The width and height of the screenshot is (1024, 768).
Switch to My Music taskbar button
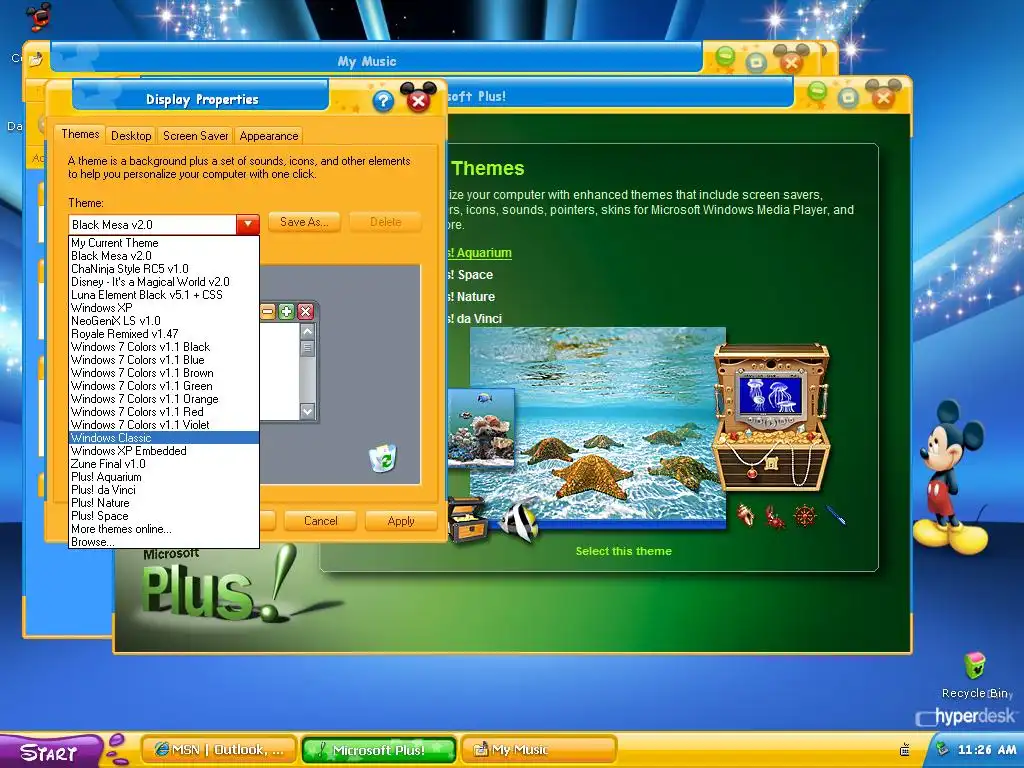tap(538, 750)
